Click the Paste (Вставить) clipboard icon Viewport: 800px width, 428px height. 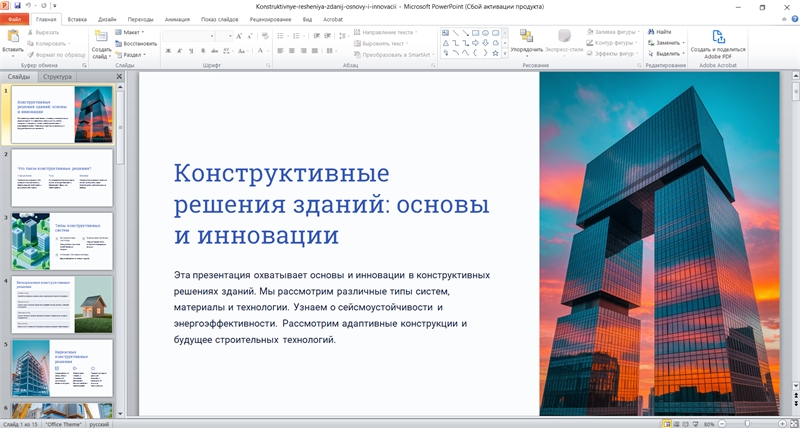click(13, 37)
